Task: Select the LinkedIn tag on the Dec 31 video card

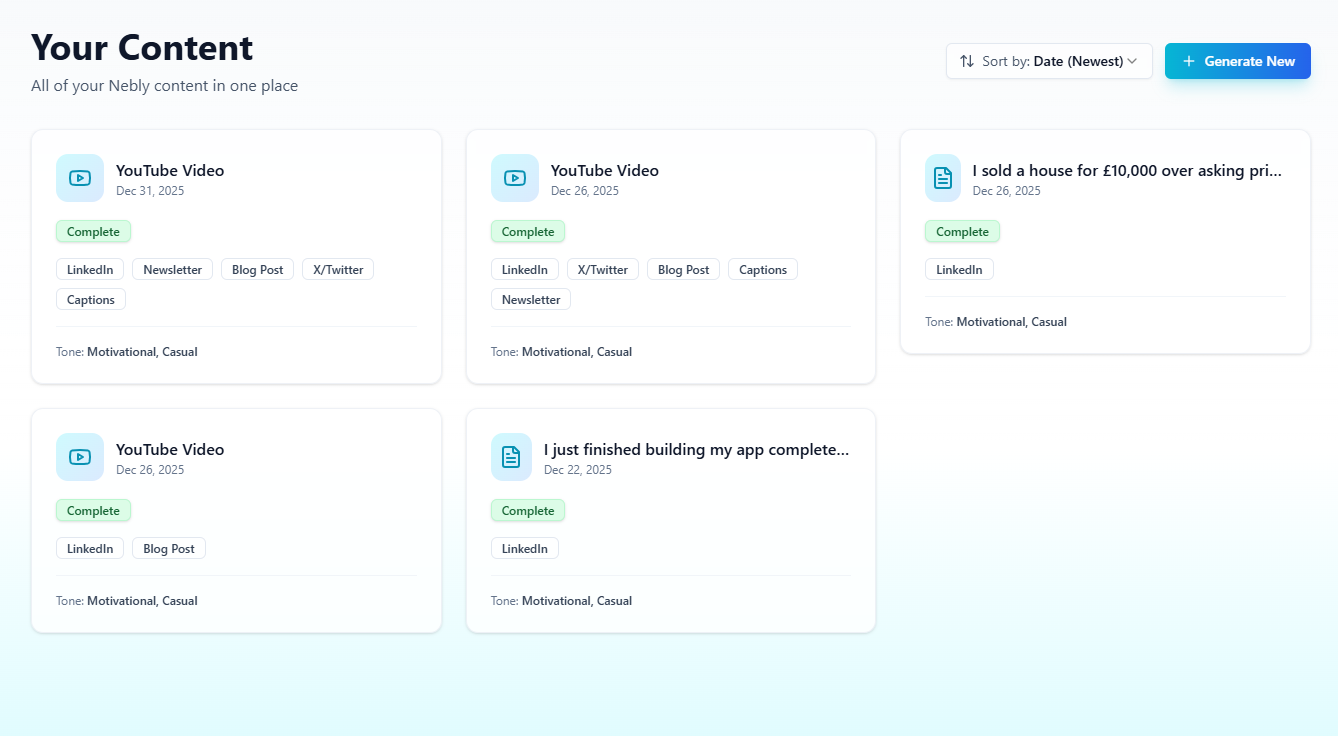Action: point(90,269)
